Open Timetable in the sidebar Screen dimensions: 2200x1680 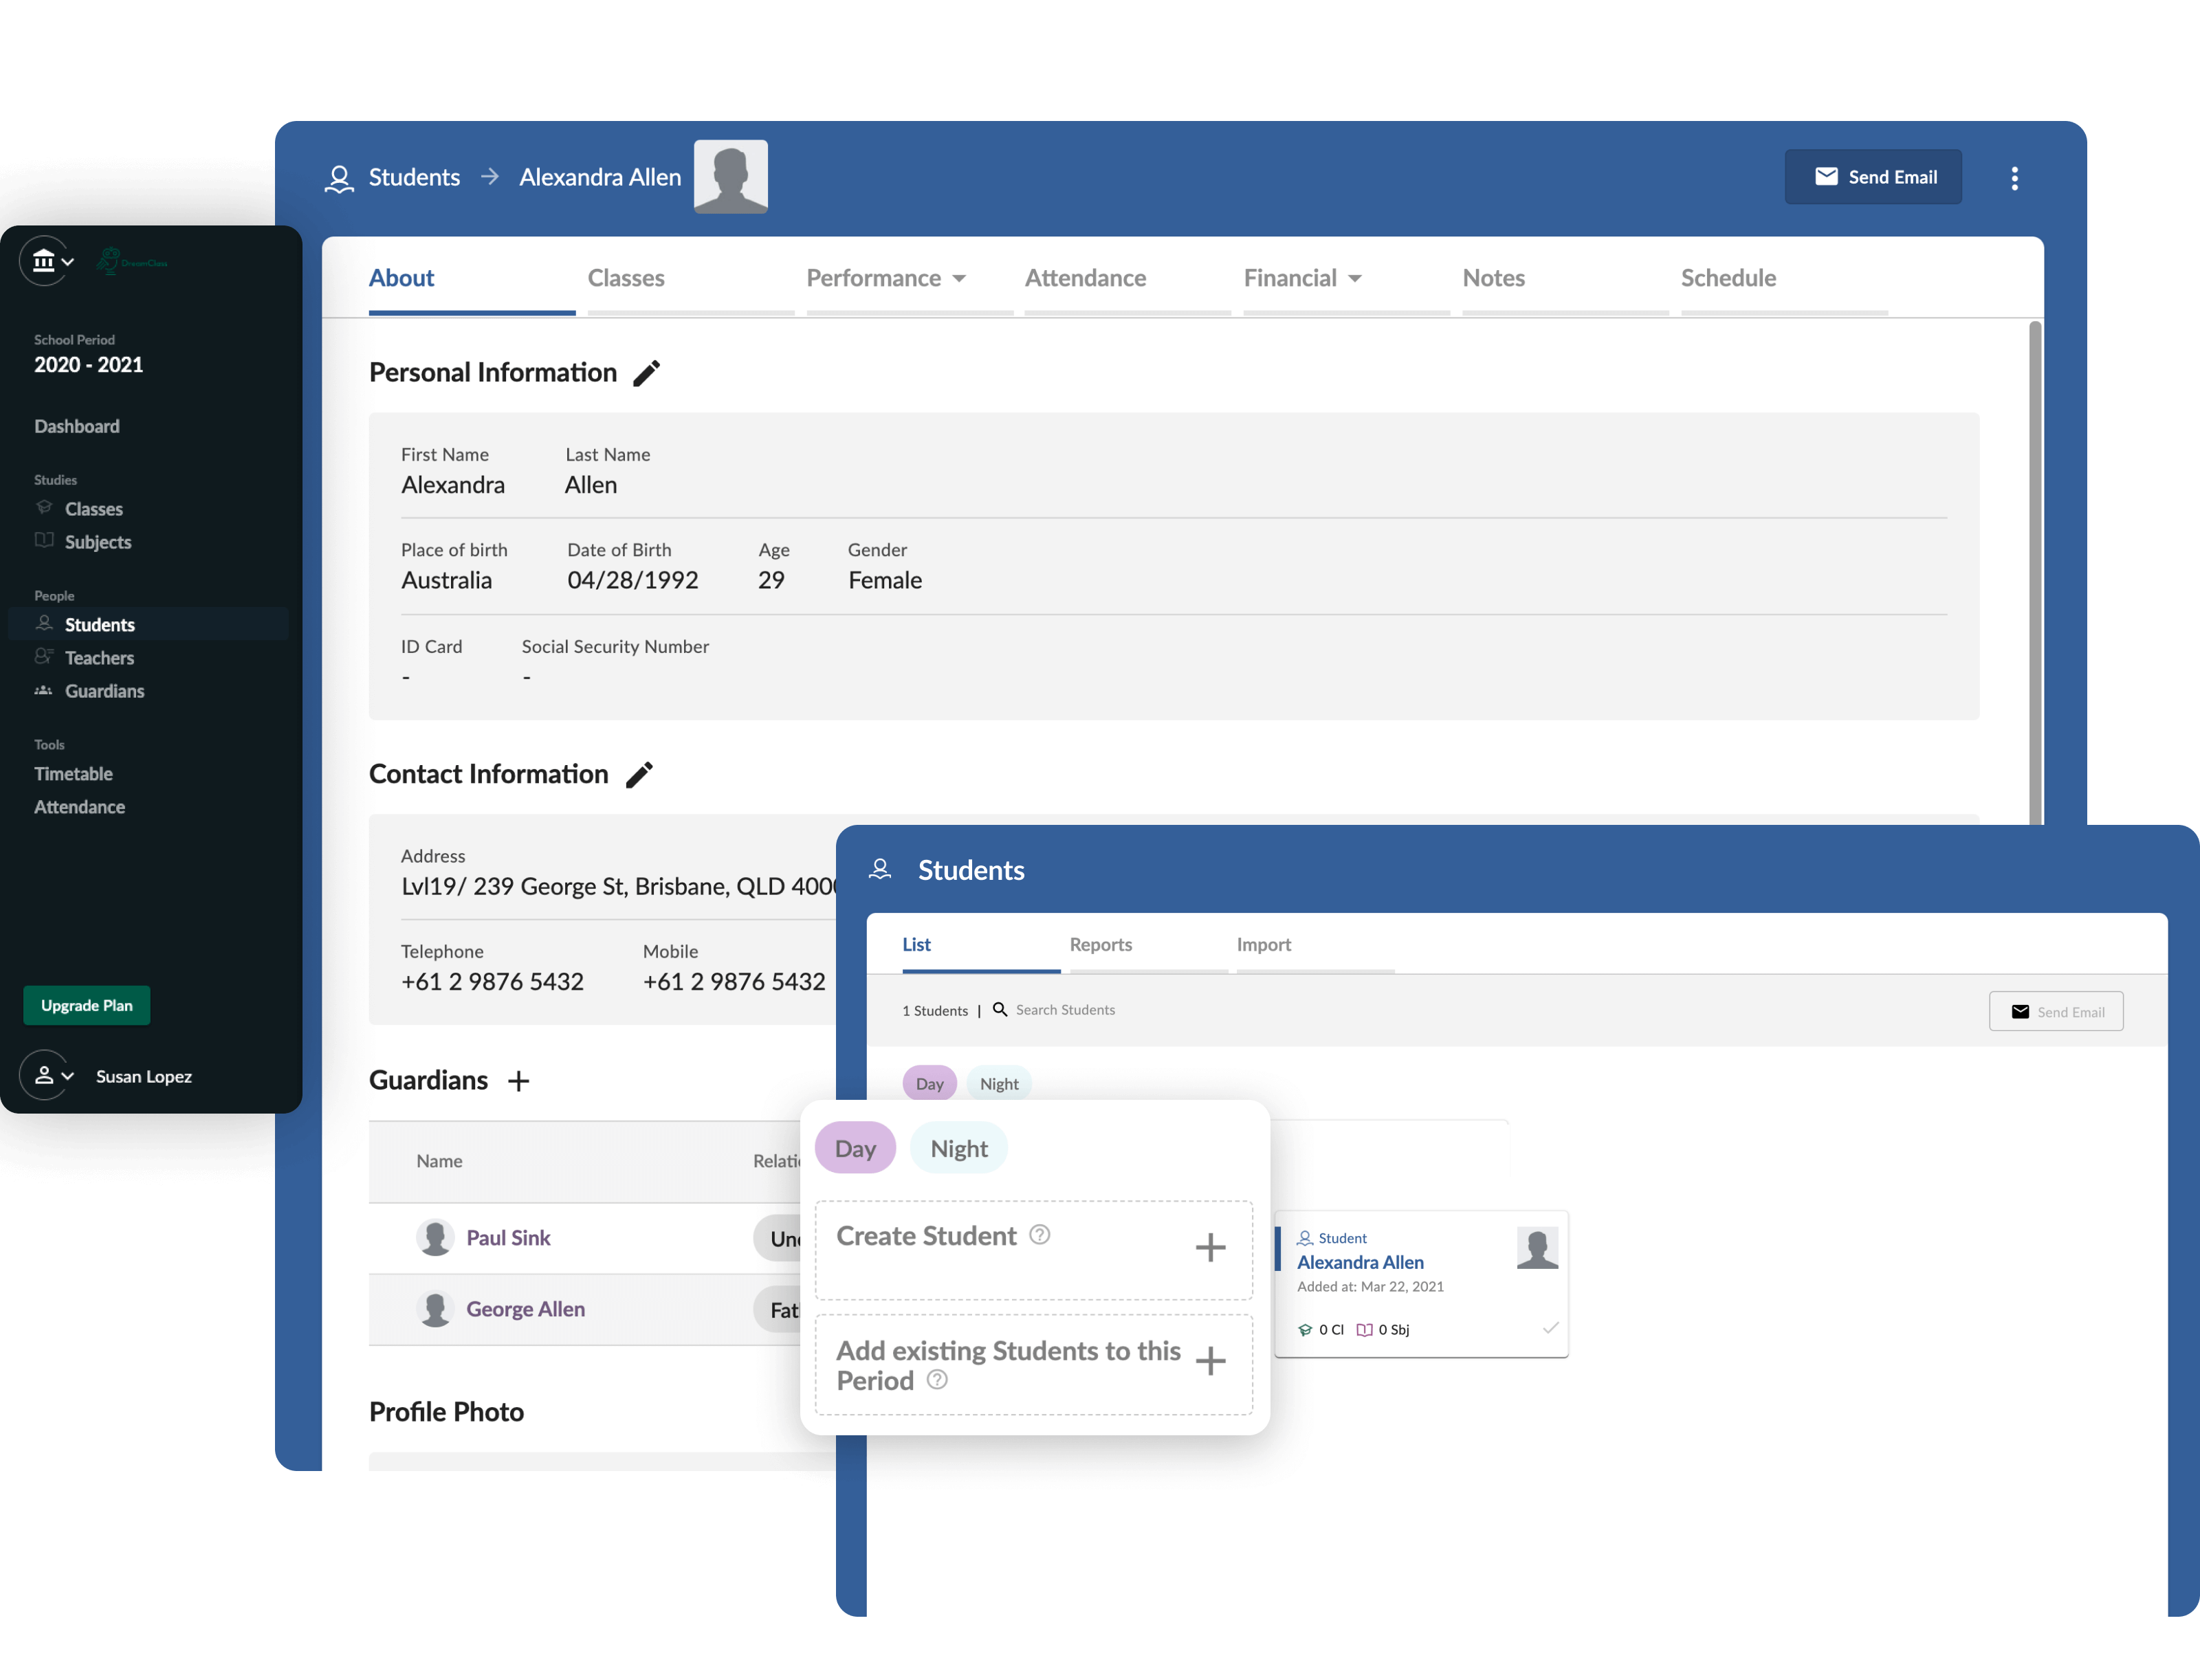(73, 774)
